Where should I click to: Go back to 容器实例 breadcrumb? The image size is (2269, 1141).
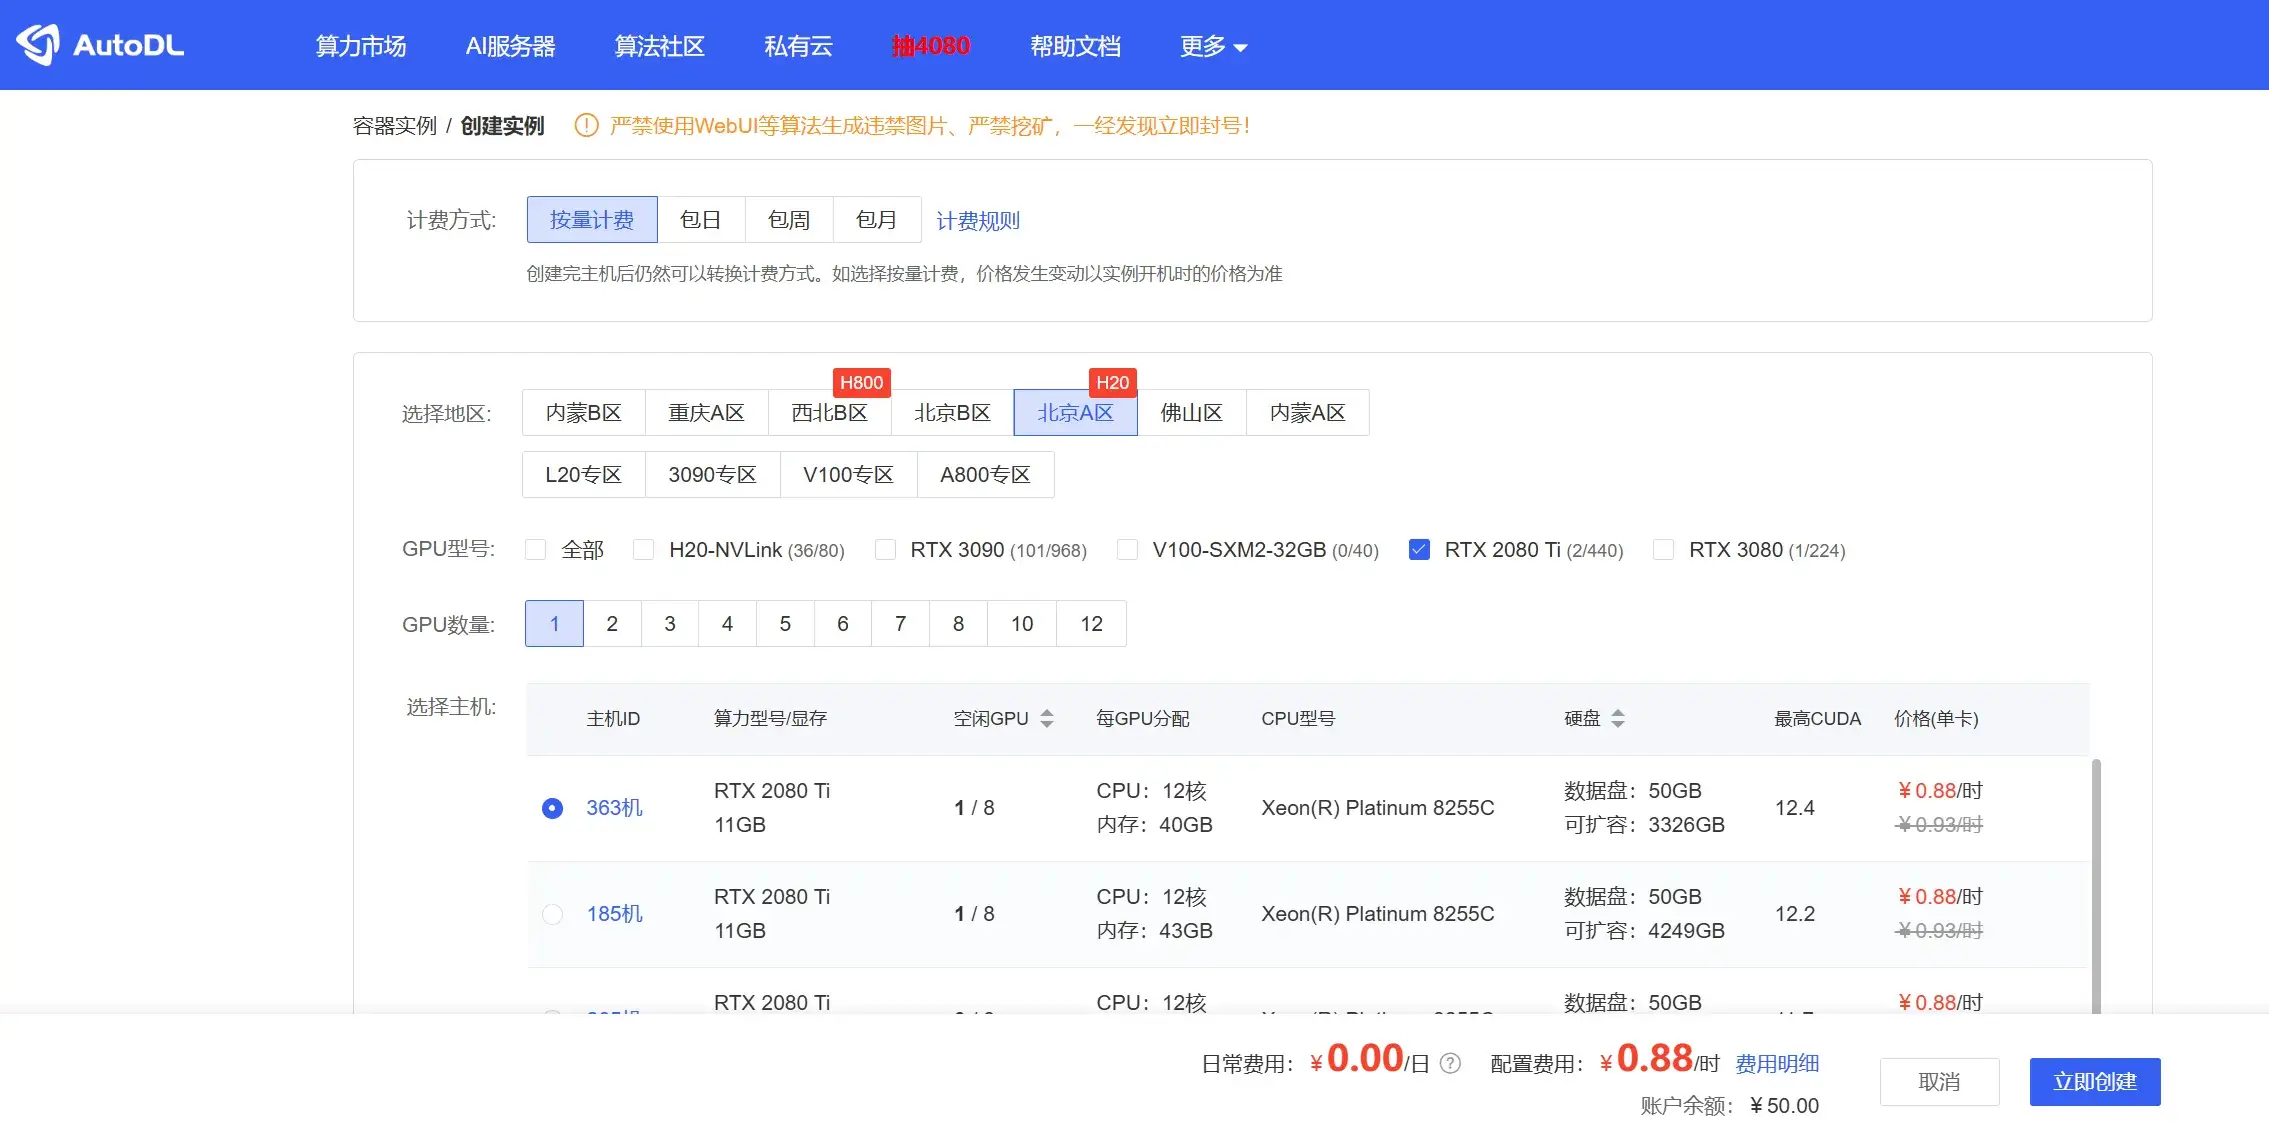[395, 126]
